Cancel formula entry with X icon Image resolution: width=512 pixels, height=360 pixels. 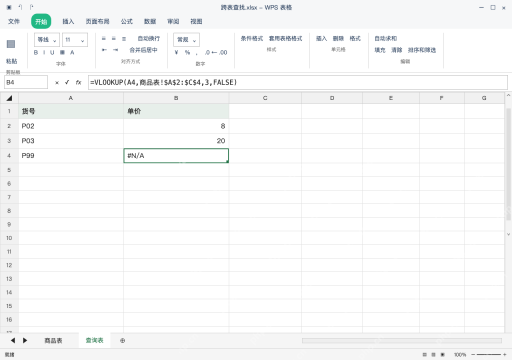pos(57,82)
